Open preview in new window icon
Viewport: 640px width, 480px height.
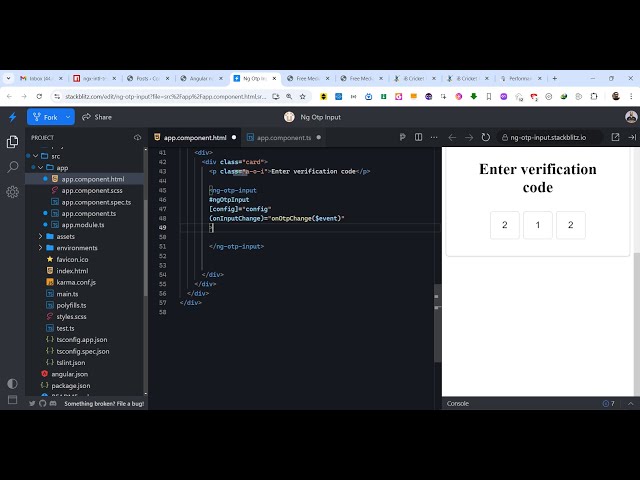tap(616, 137)
